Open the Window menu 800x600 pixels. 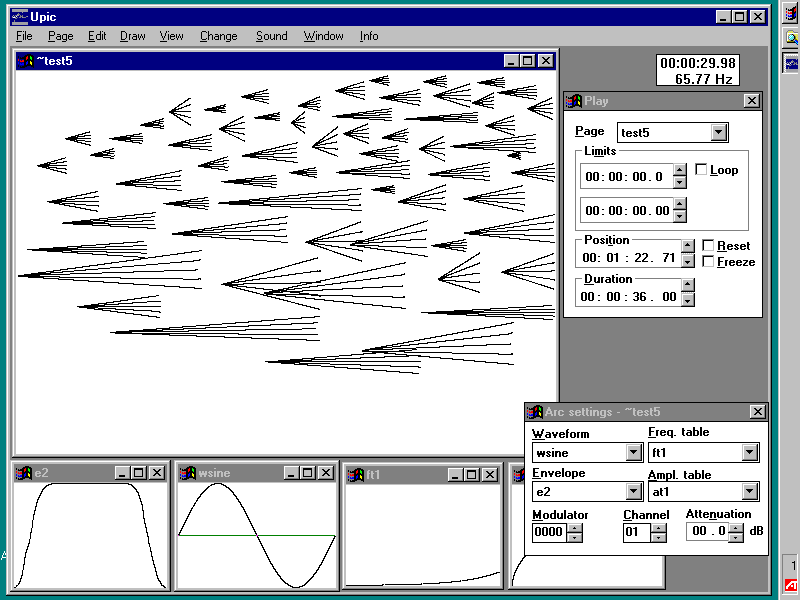tap(323, 36)
